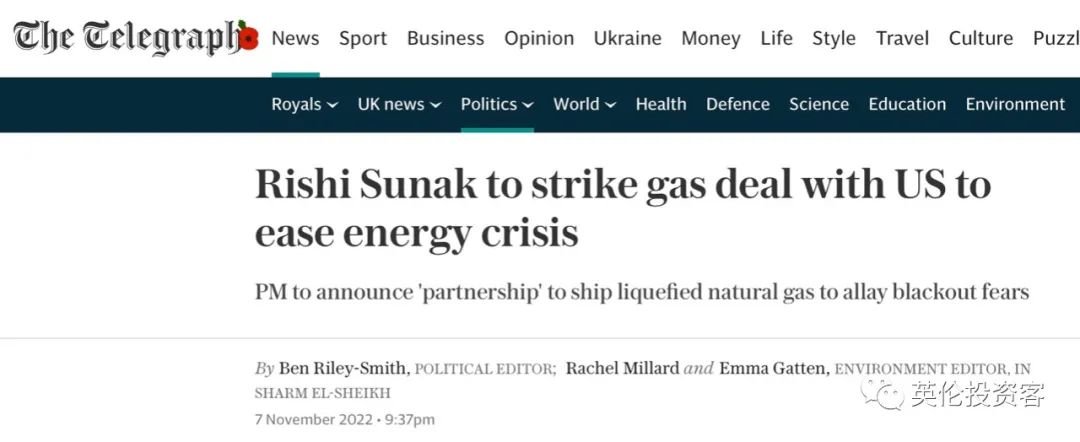Click author name Emma Gatten
This screenshot has height=442, width=1080.
pos(771,368)
